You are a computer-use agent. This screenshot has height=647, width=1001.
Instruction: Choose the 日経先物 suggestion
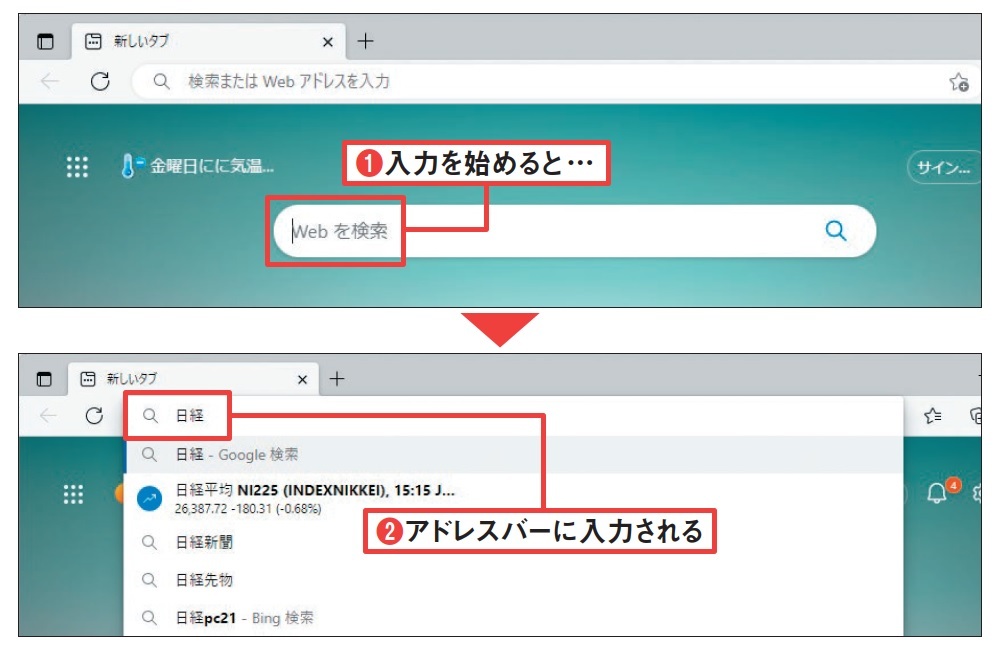click(513, 580)
